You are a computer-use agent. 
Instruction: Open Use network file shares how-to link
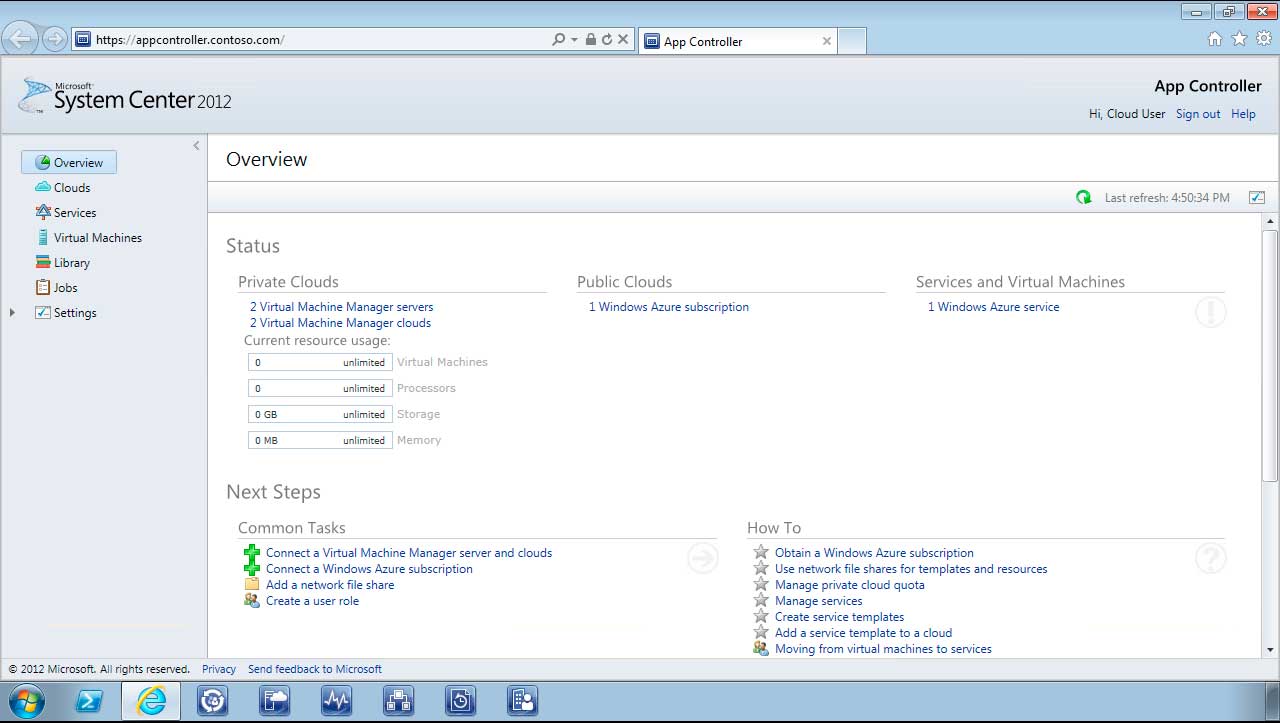click(911, 569)
